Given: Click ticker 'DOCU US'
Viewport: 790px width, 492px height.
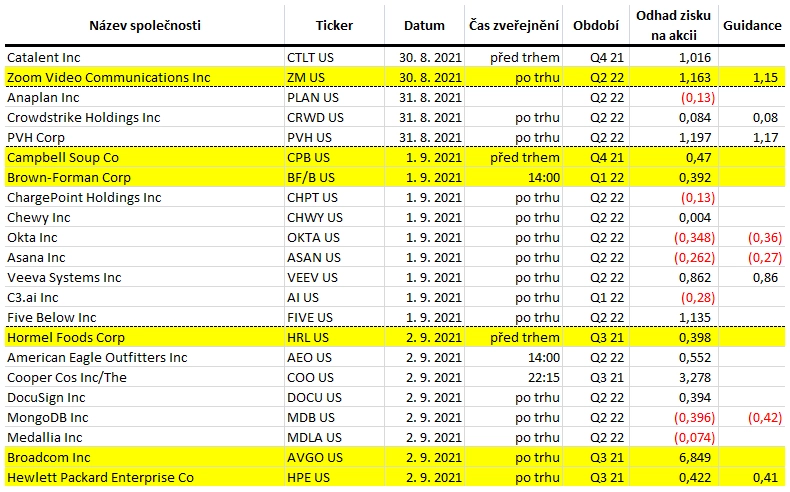Looking at the screenshot, I should [x=314, y=398].
